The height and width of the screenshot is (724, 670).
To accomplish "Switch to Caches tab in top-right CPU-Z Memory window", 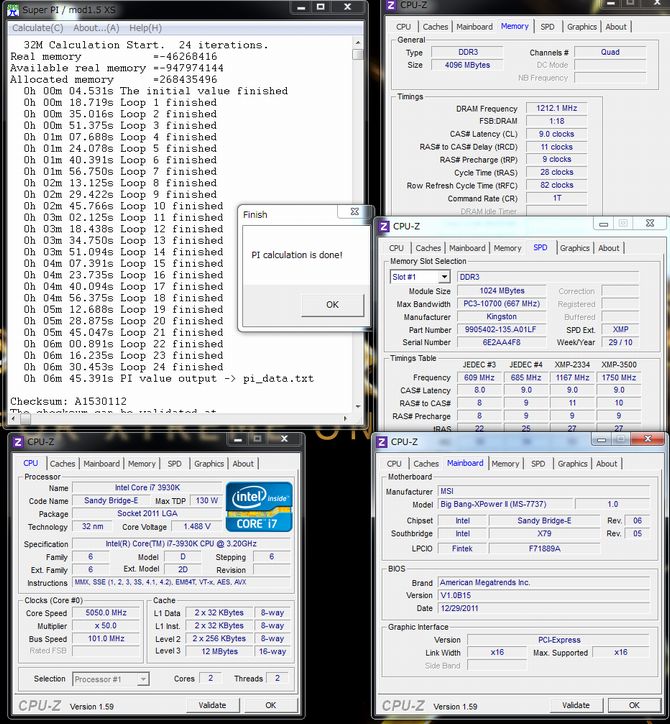I will (435, 27).
